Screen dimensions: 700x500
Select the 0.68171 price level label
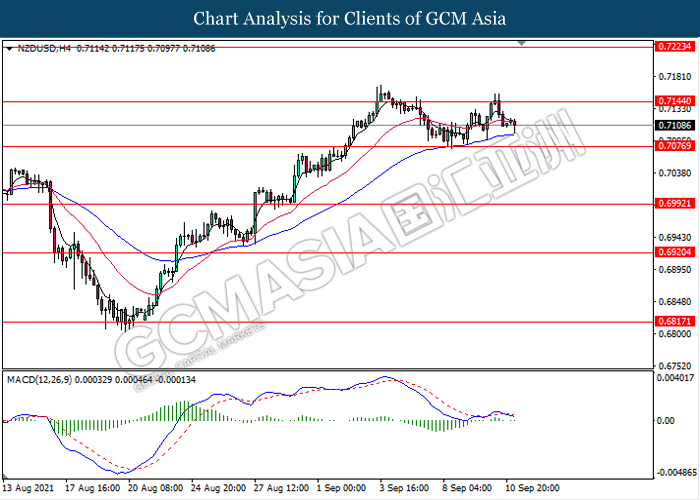675,321
